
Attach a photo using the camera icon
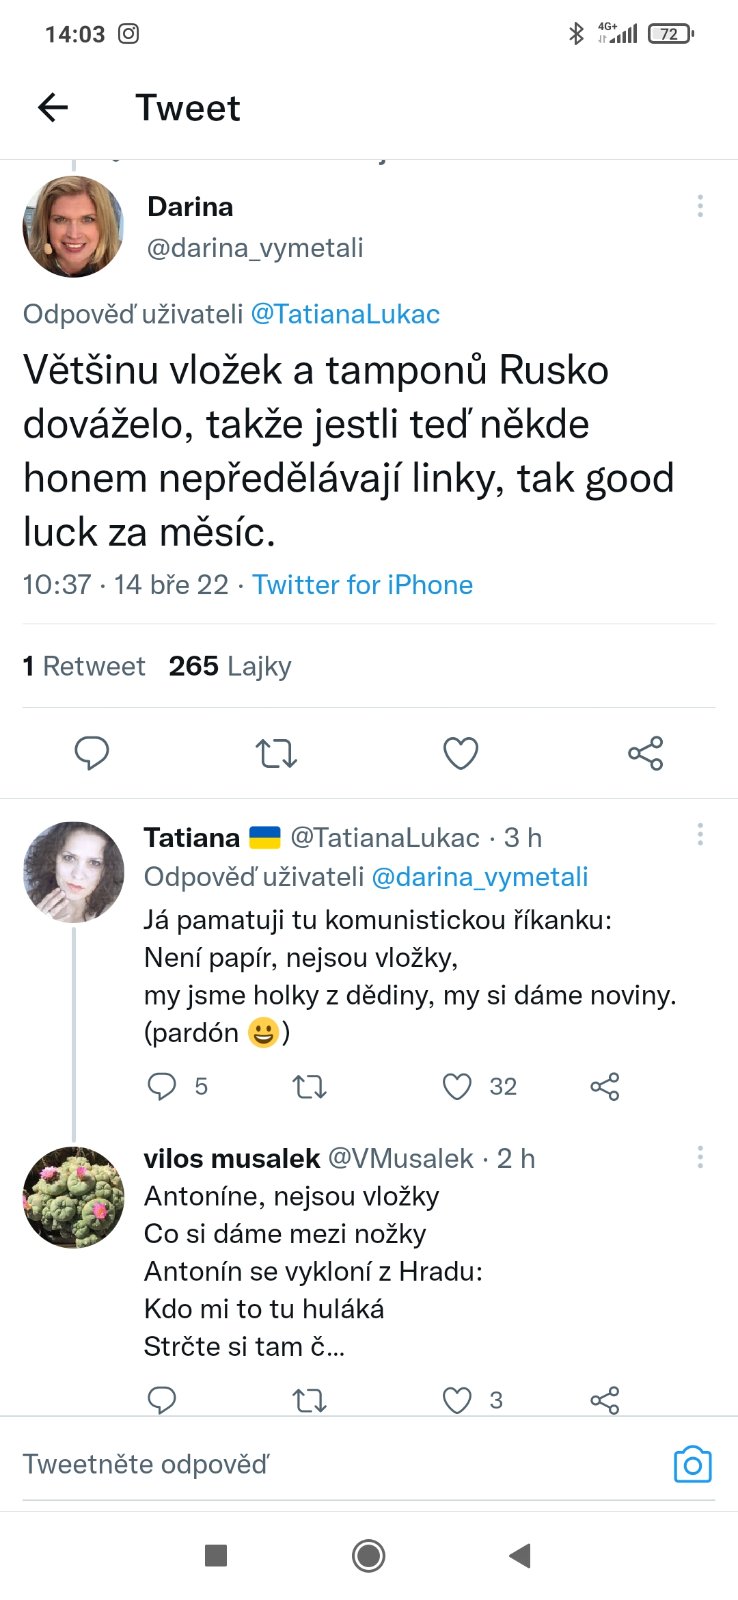point(692,1464)
